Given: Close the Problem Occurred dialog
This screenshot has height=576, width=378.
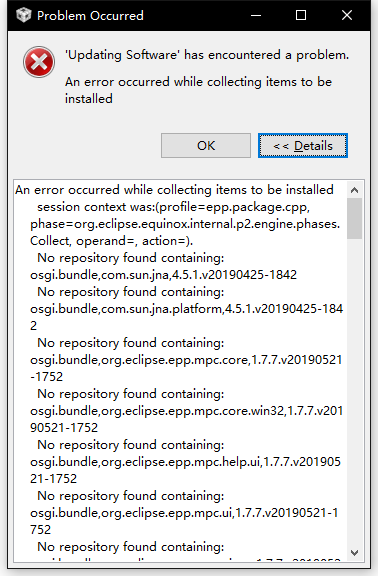Looking at the screenshot, I should (x=347, y=15).
